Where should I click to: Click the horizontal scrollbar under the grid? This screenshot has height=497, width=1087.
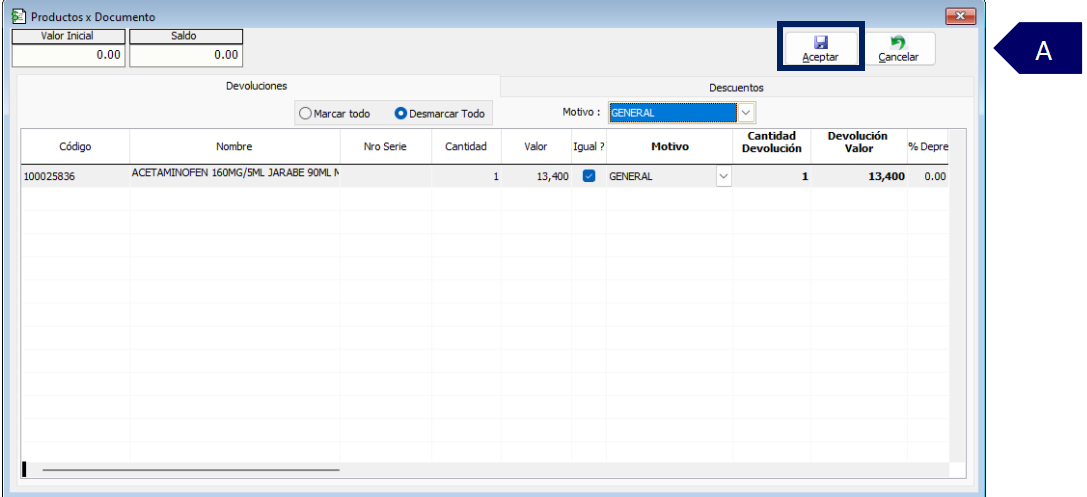(x=191, y=469)
